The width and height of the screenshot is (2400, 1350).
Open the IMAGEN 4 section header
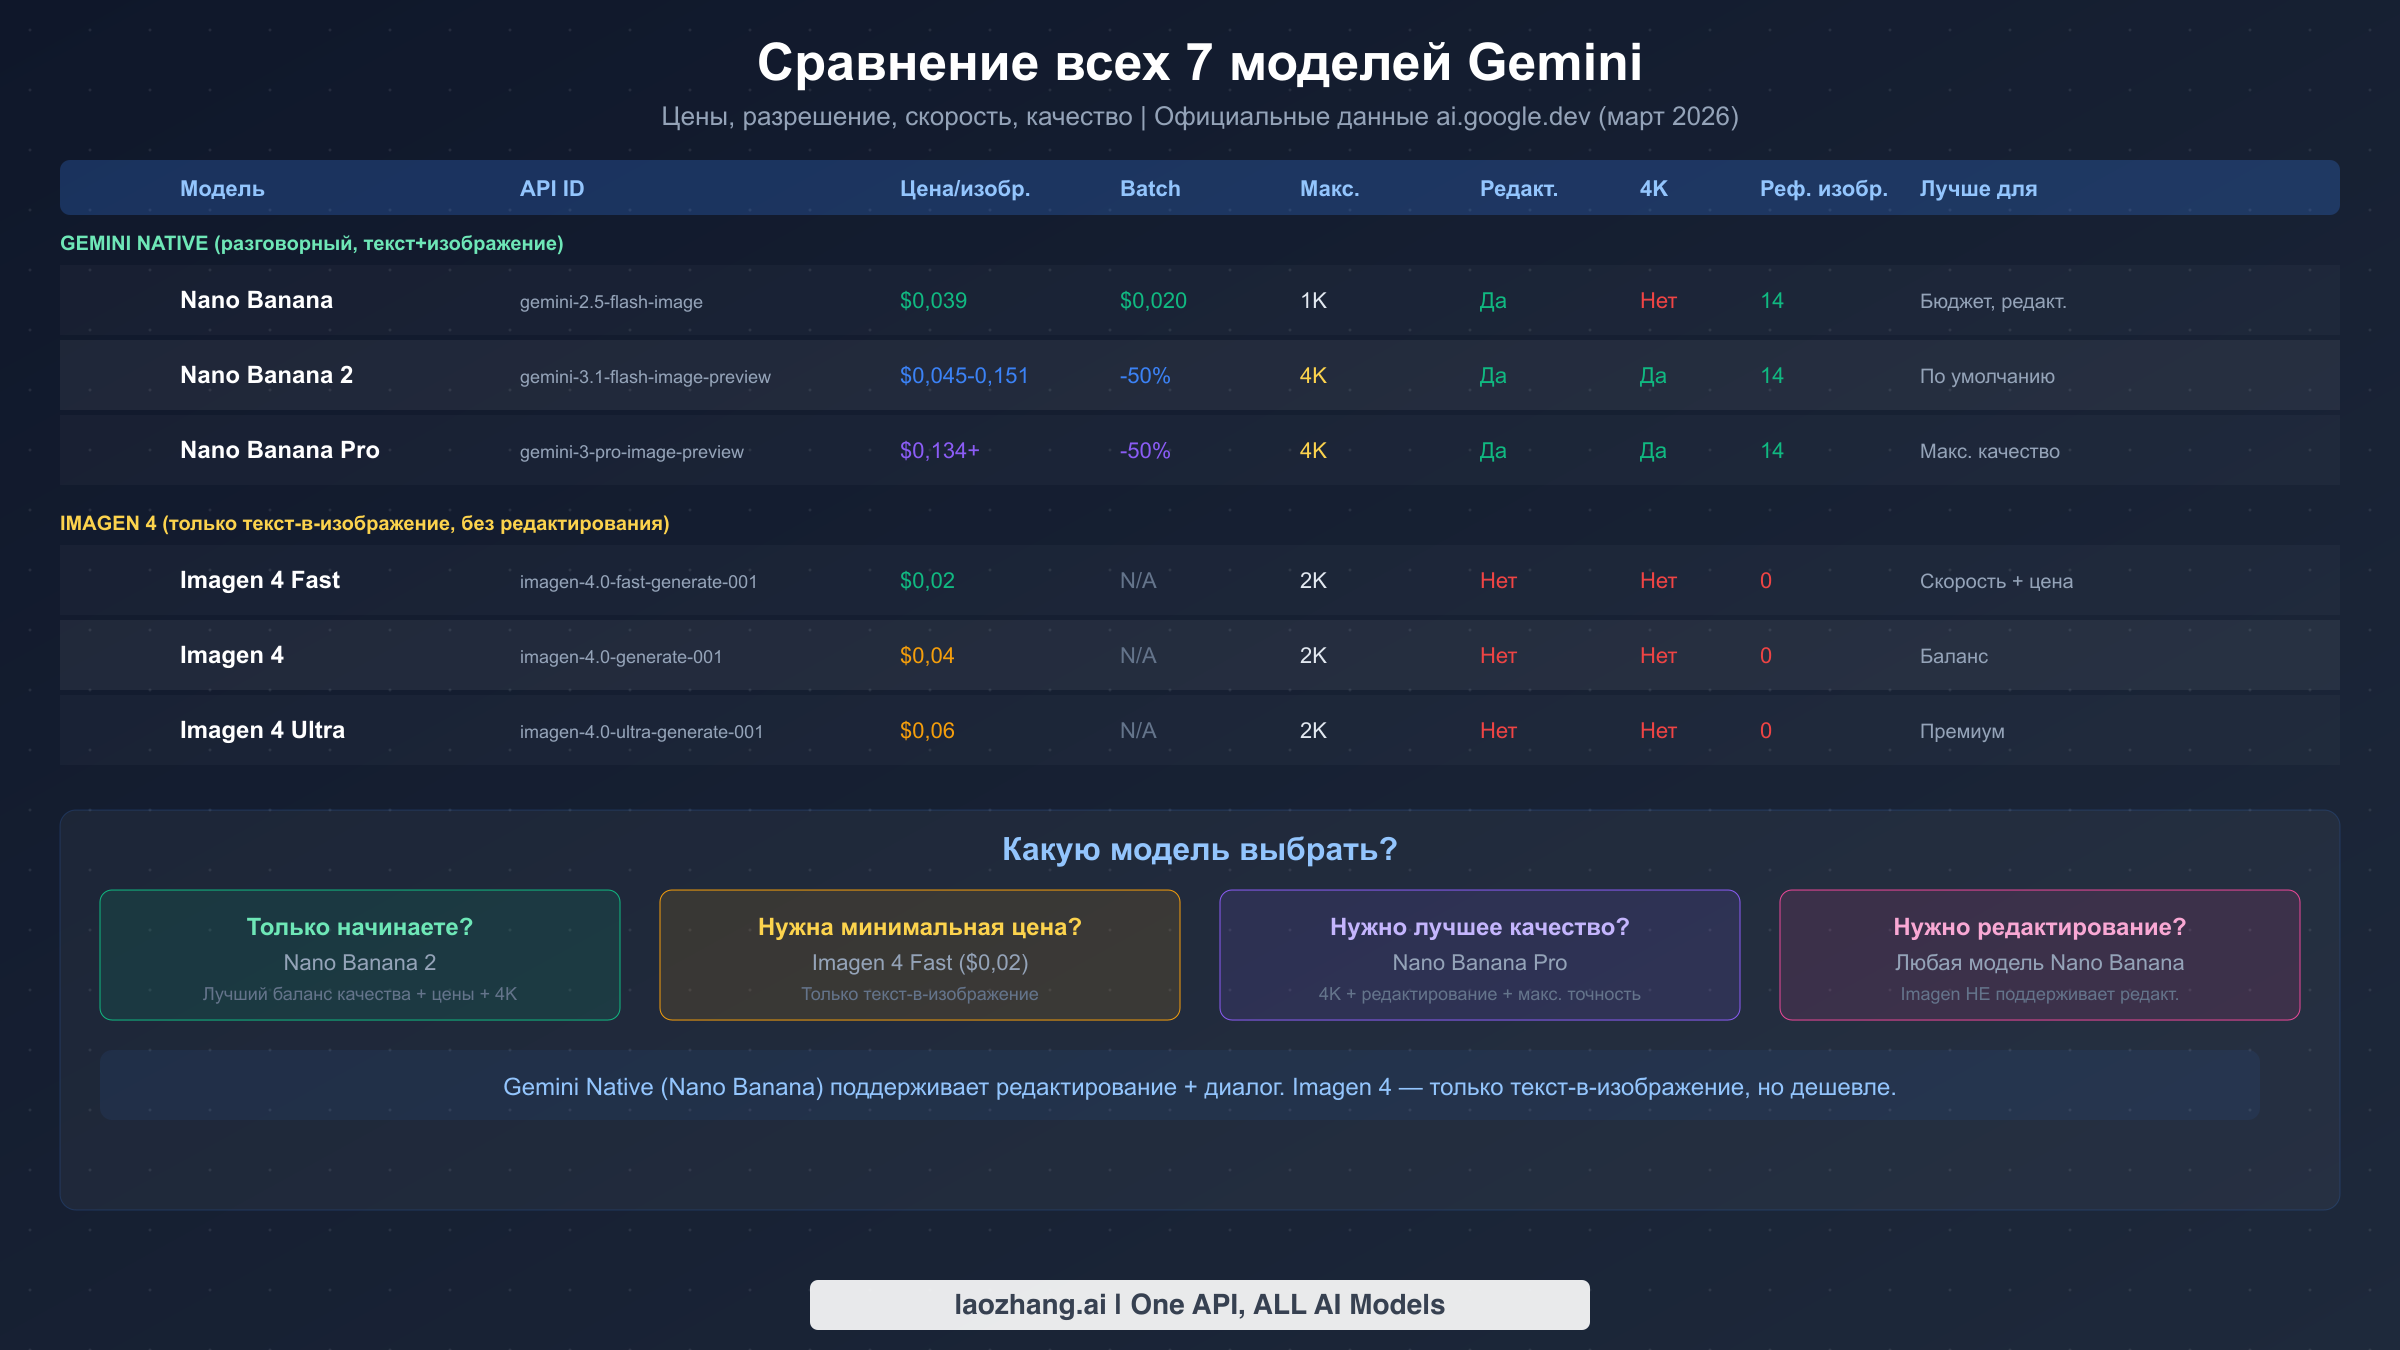coord(365,522)
